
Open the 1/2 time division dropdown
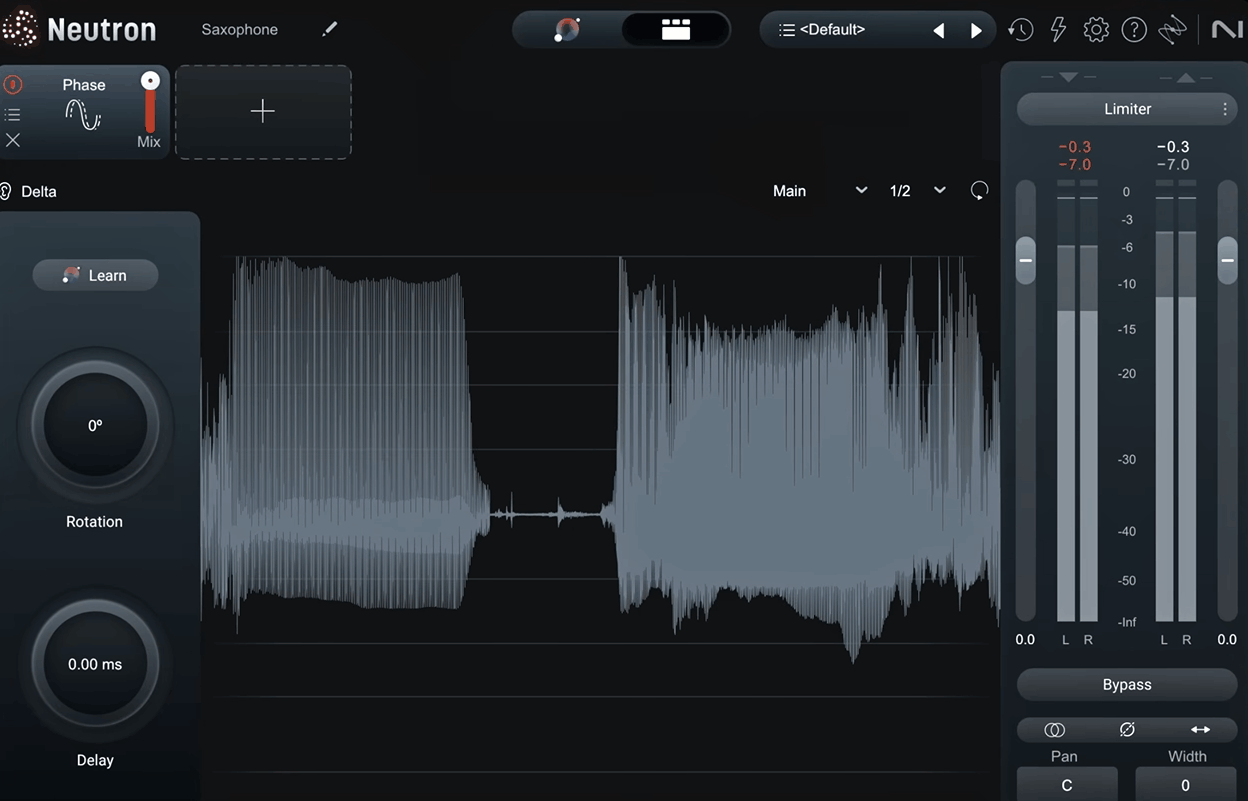click(x=918, y=191)
